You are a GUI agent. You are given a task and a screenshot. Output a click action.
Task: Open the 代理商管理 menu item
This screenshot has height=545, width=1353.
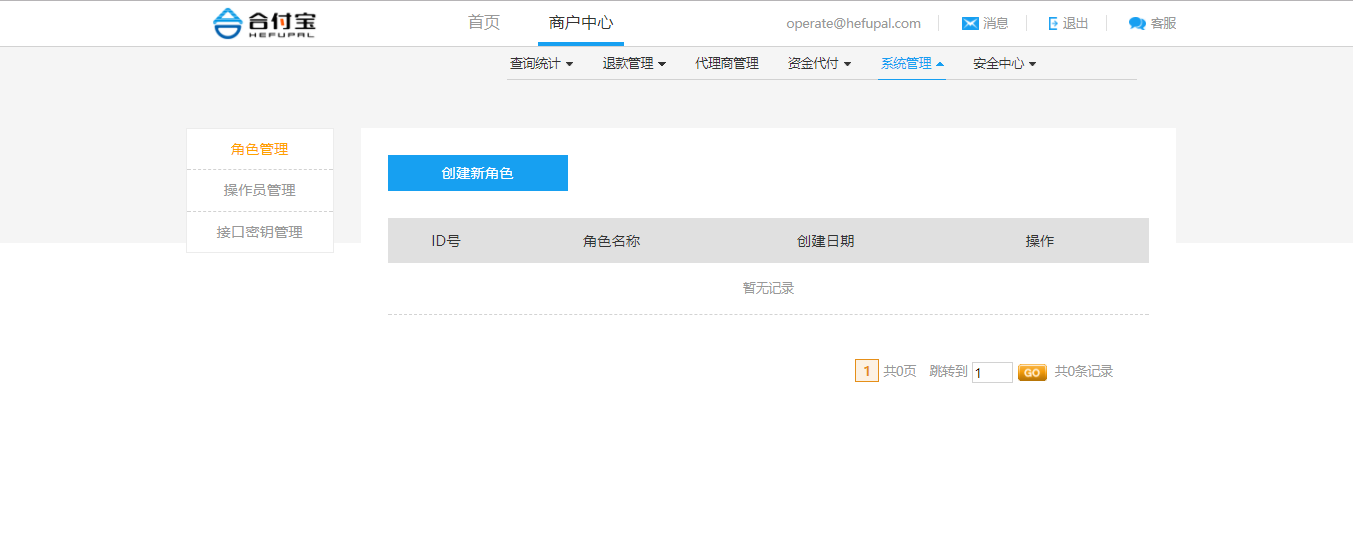click(727, 63)
